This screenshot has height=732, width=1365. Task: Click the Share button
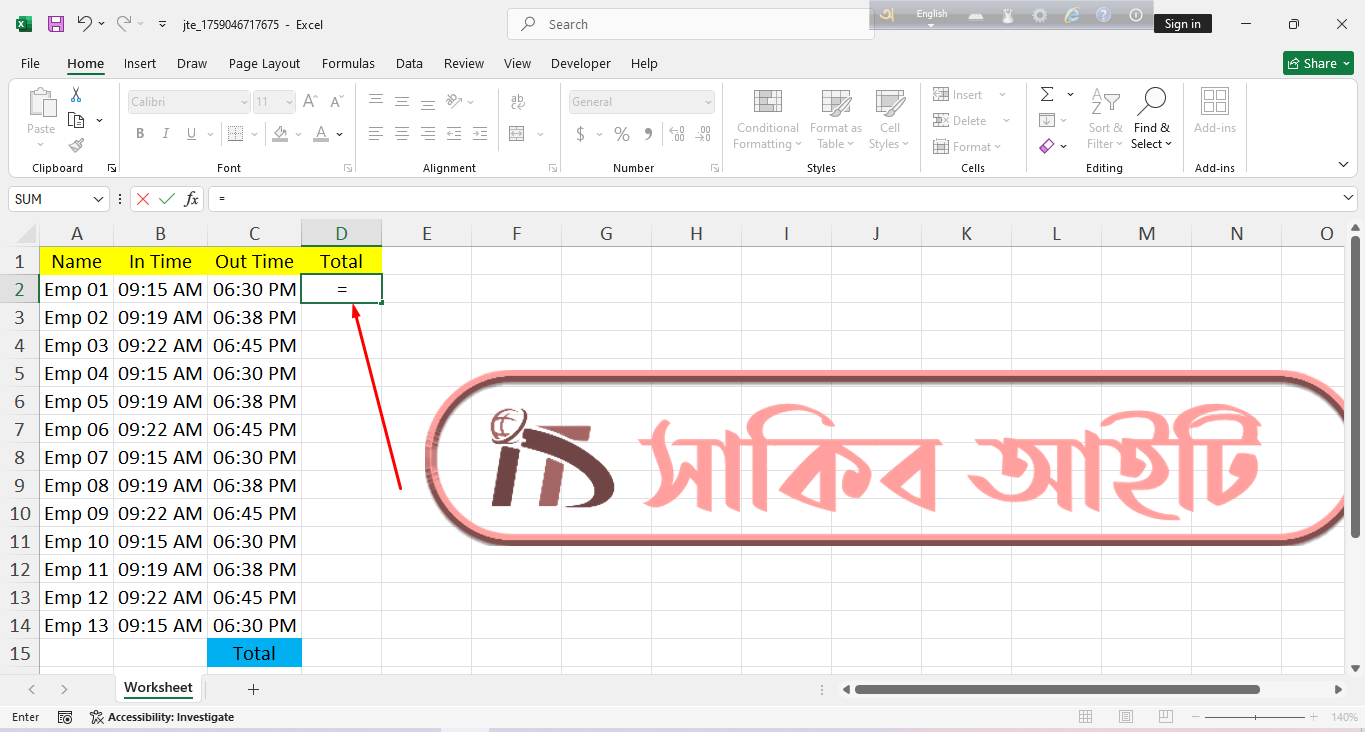click(1317, 63)
